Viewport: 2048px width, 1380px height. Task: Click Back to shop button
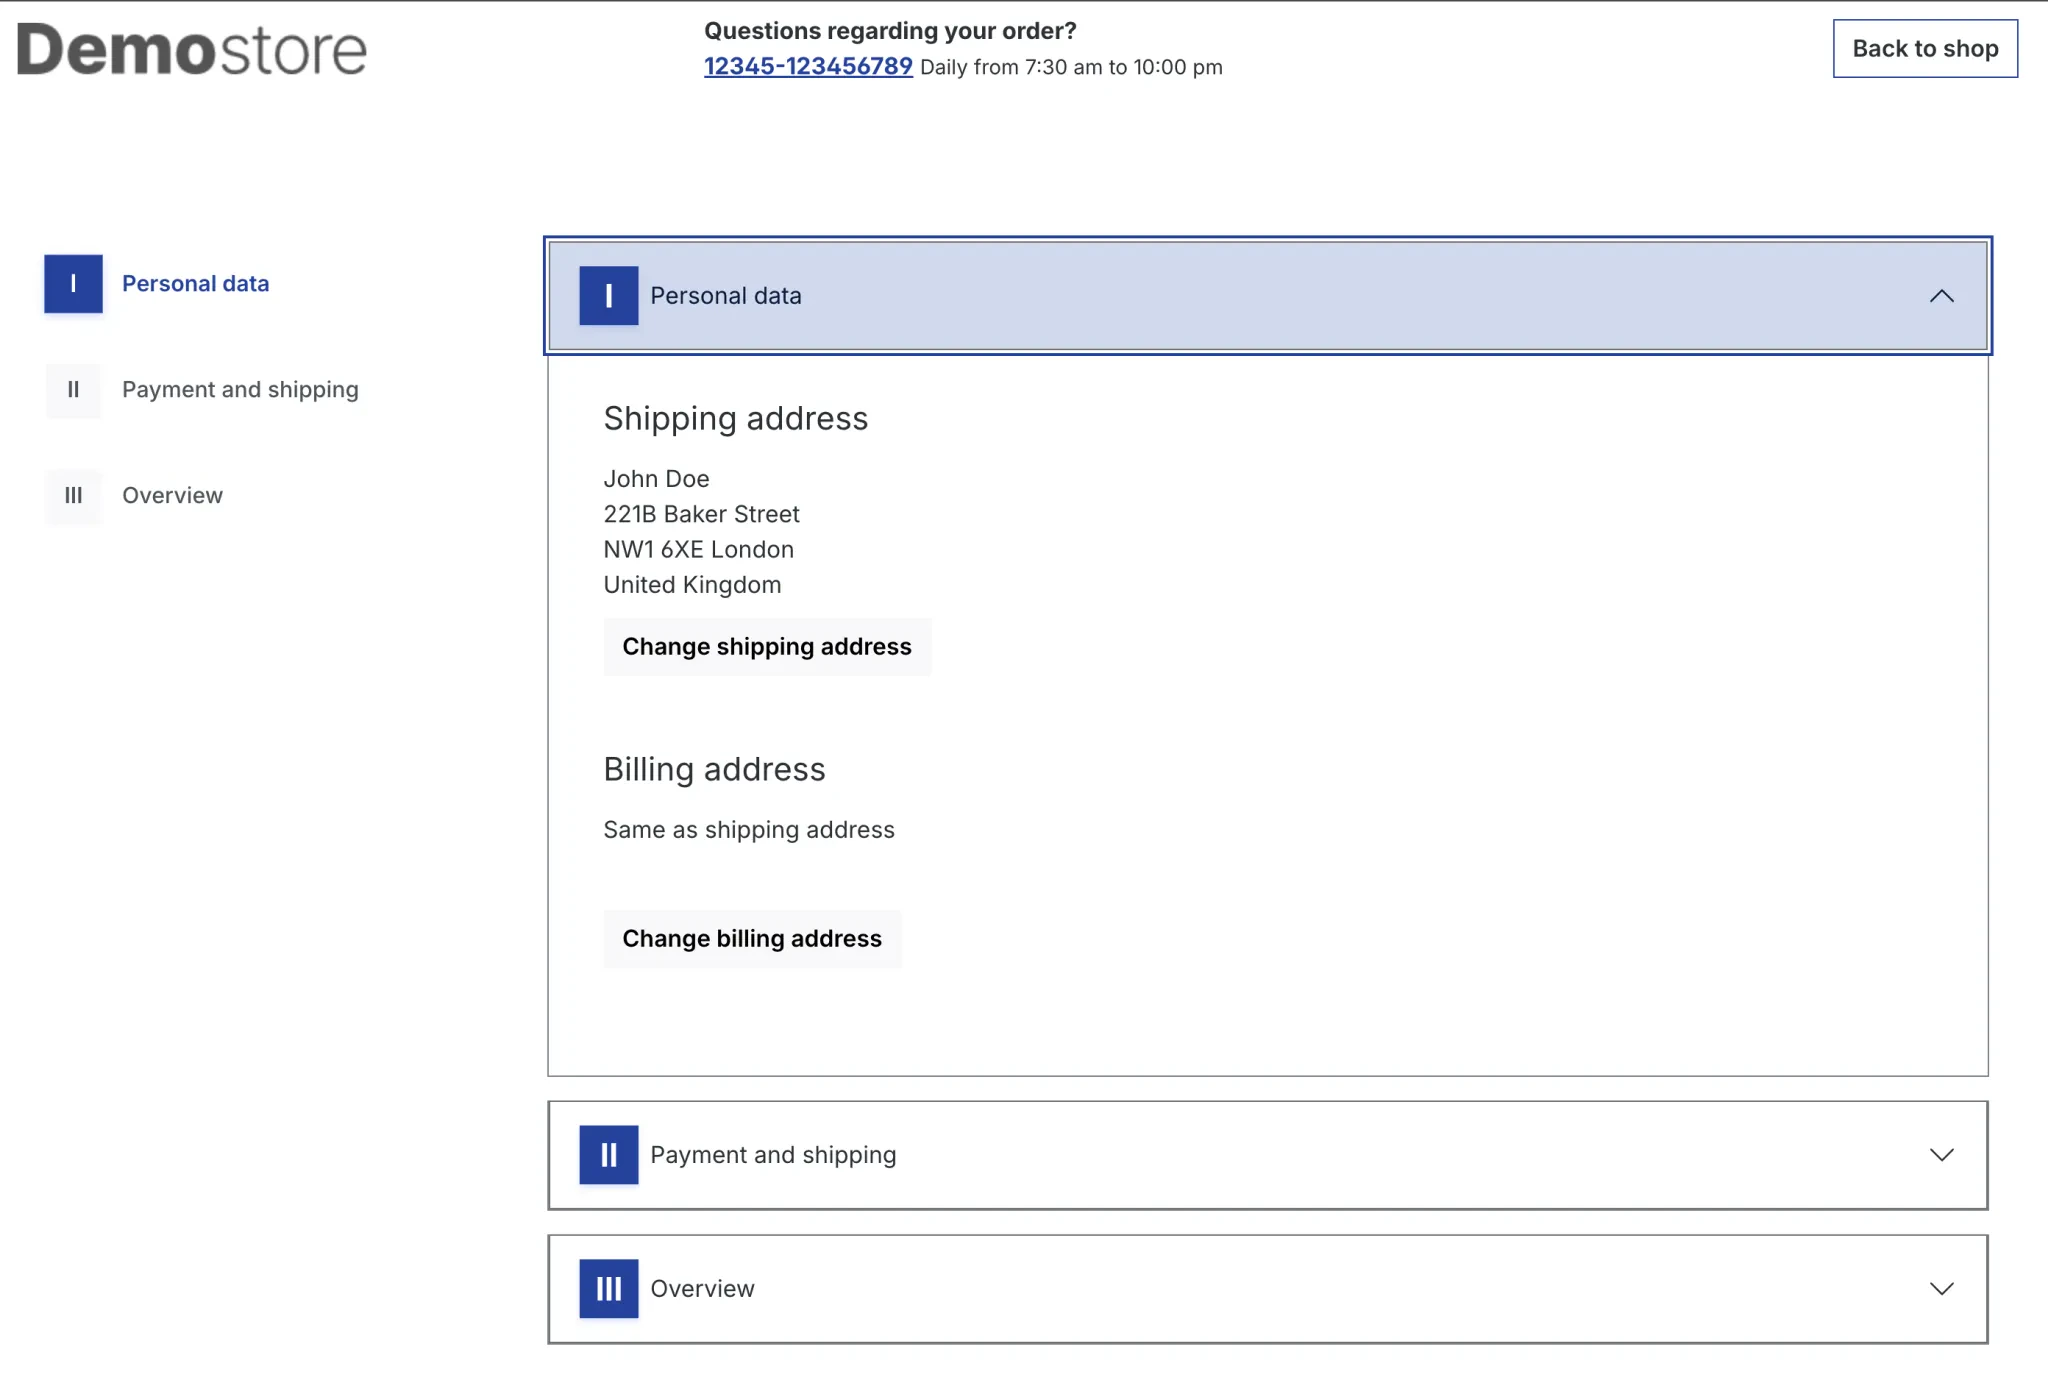[x=1924, y=49]
